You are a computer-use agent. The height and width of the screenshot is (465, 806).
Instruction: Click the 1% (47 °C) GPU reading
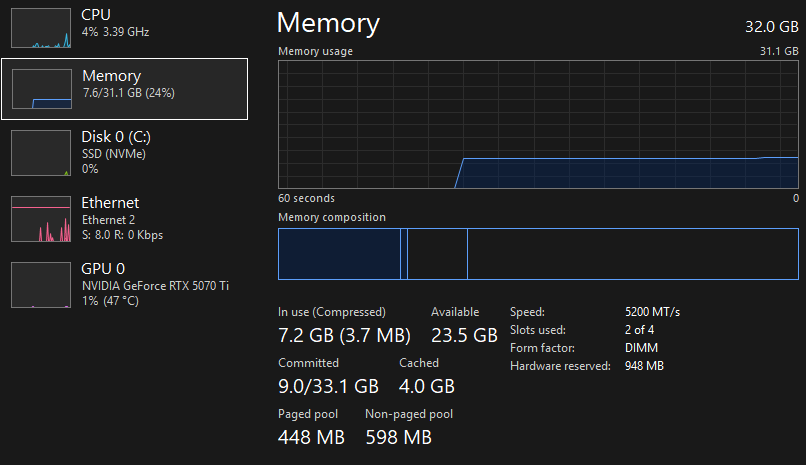110,301
